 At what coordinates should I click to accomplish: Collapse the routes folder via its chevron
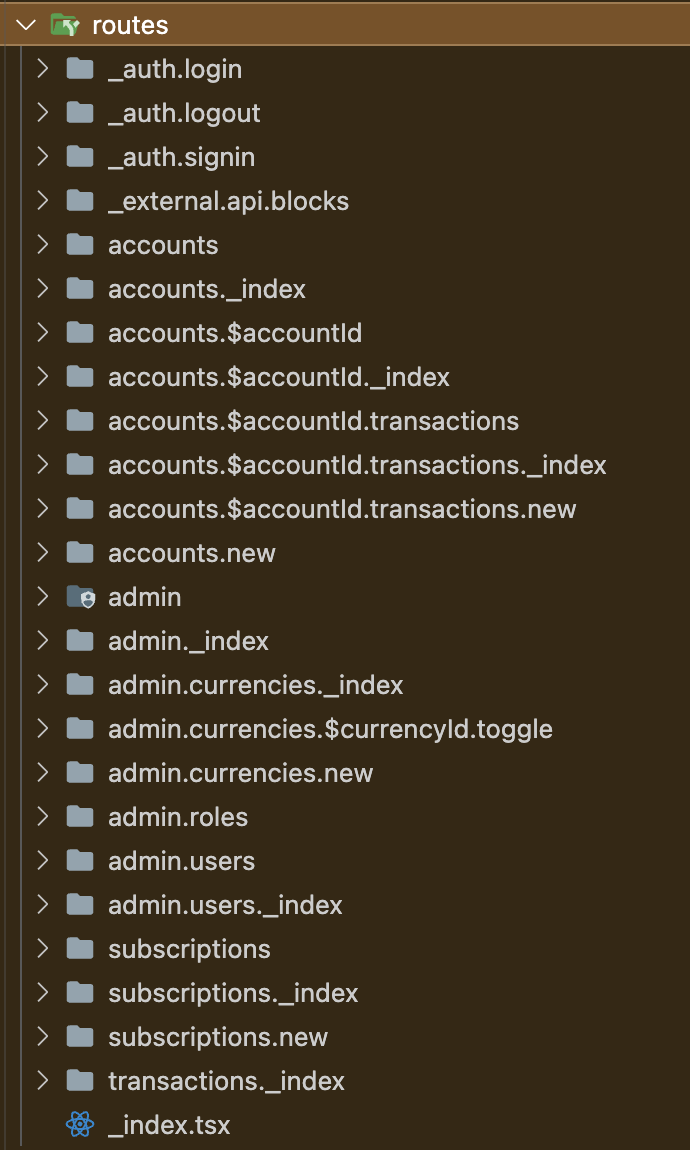click(25, 25)
